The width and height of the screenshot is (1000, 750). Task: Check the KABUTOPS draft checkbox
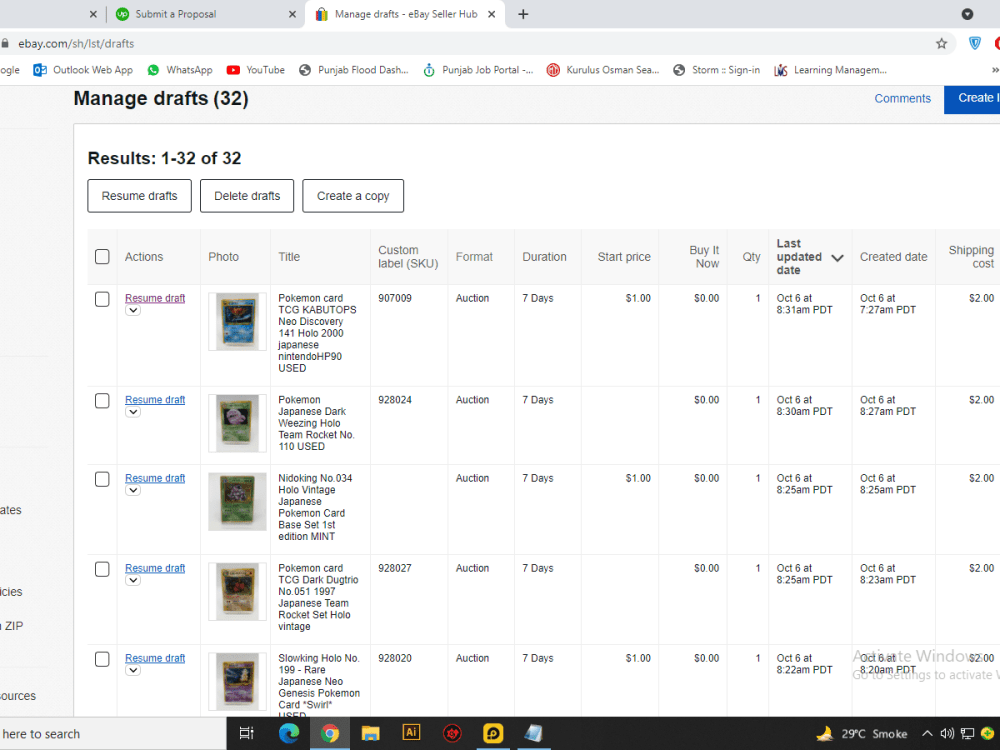[102, 299]
